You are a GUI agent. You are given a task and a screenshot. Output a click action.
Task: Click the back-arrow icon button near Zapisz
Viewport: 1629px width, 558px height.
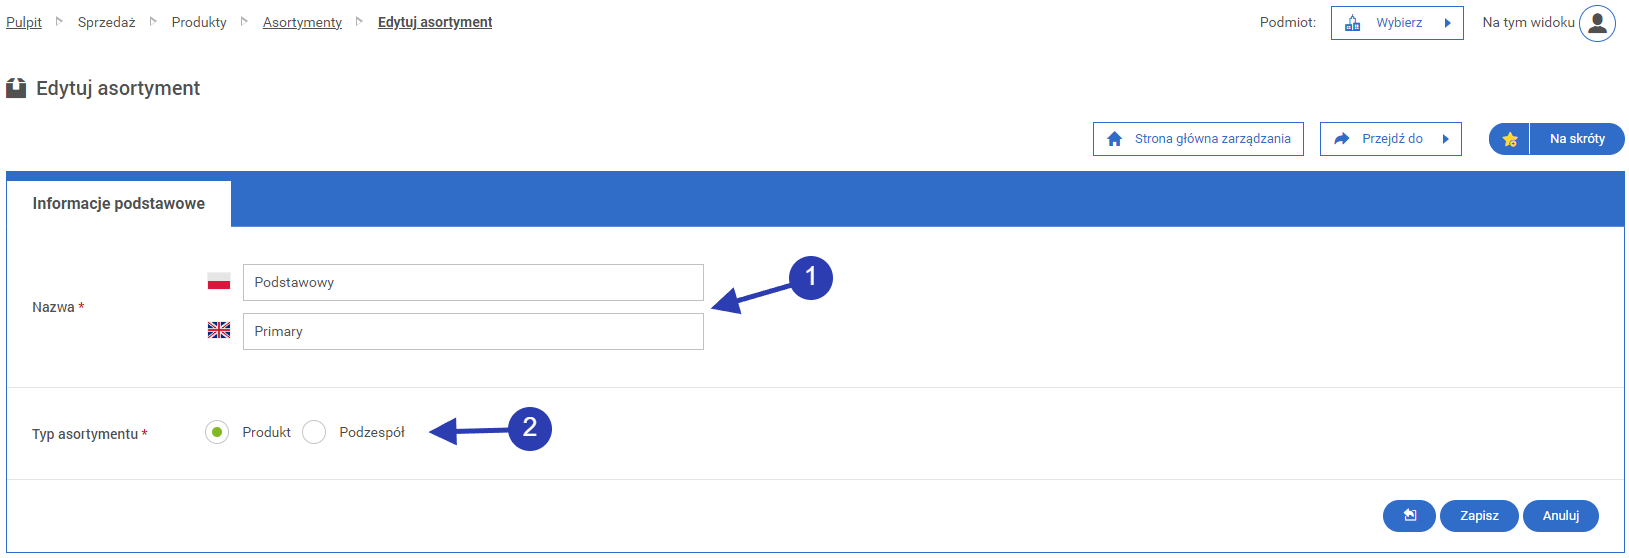[1409, 516]
